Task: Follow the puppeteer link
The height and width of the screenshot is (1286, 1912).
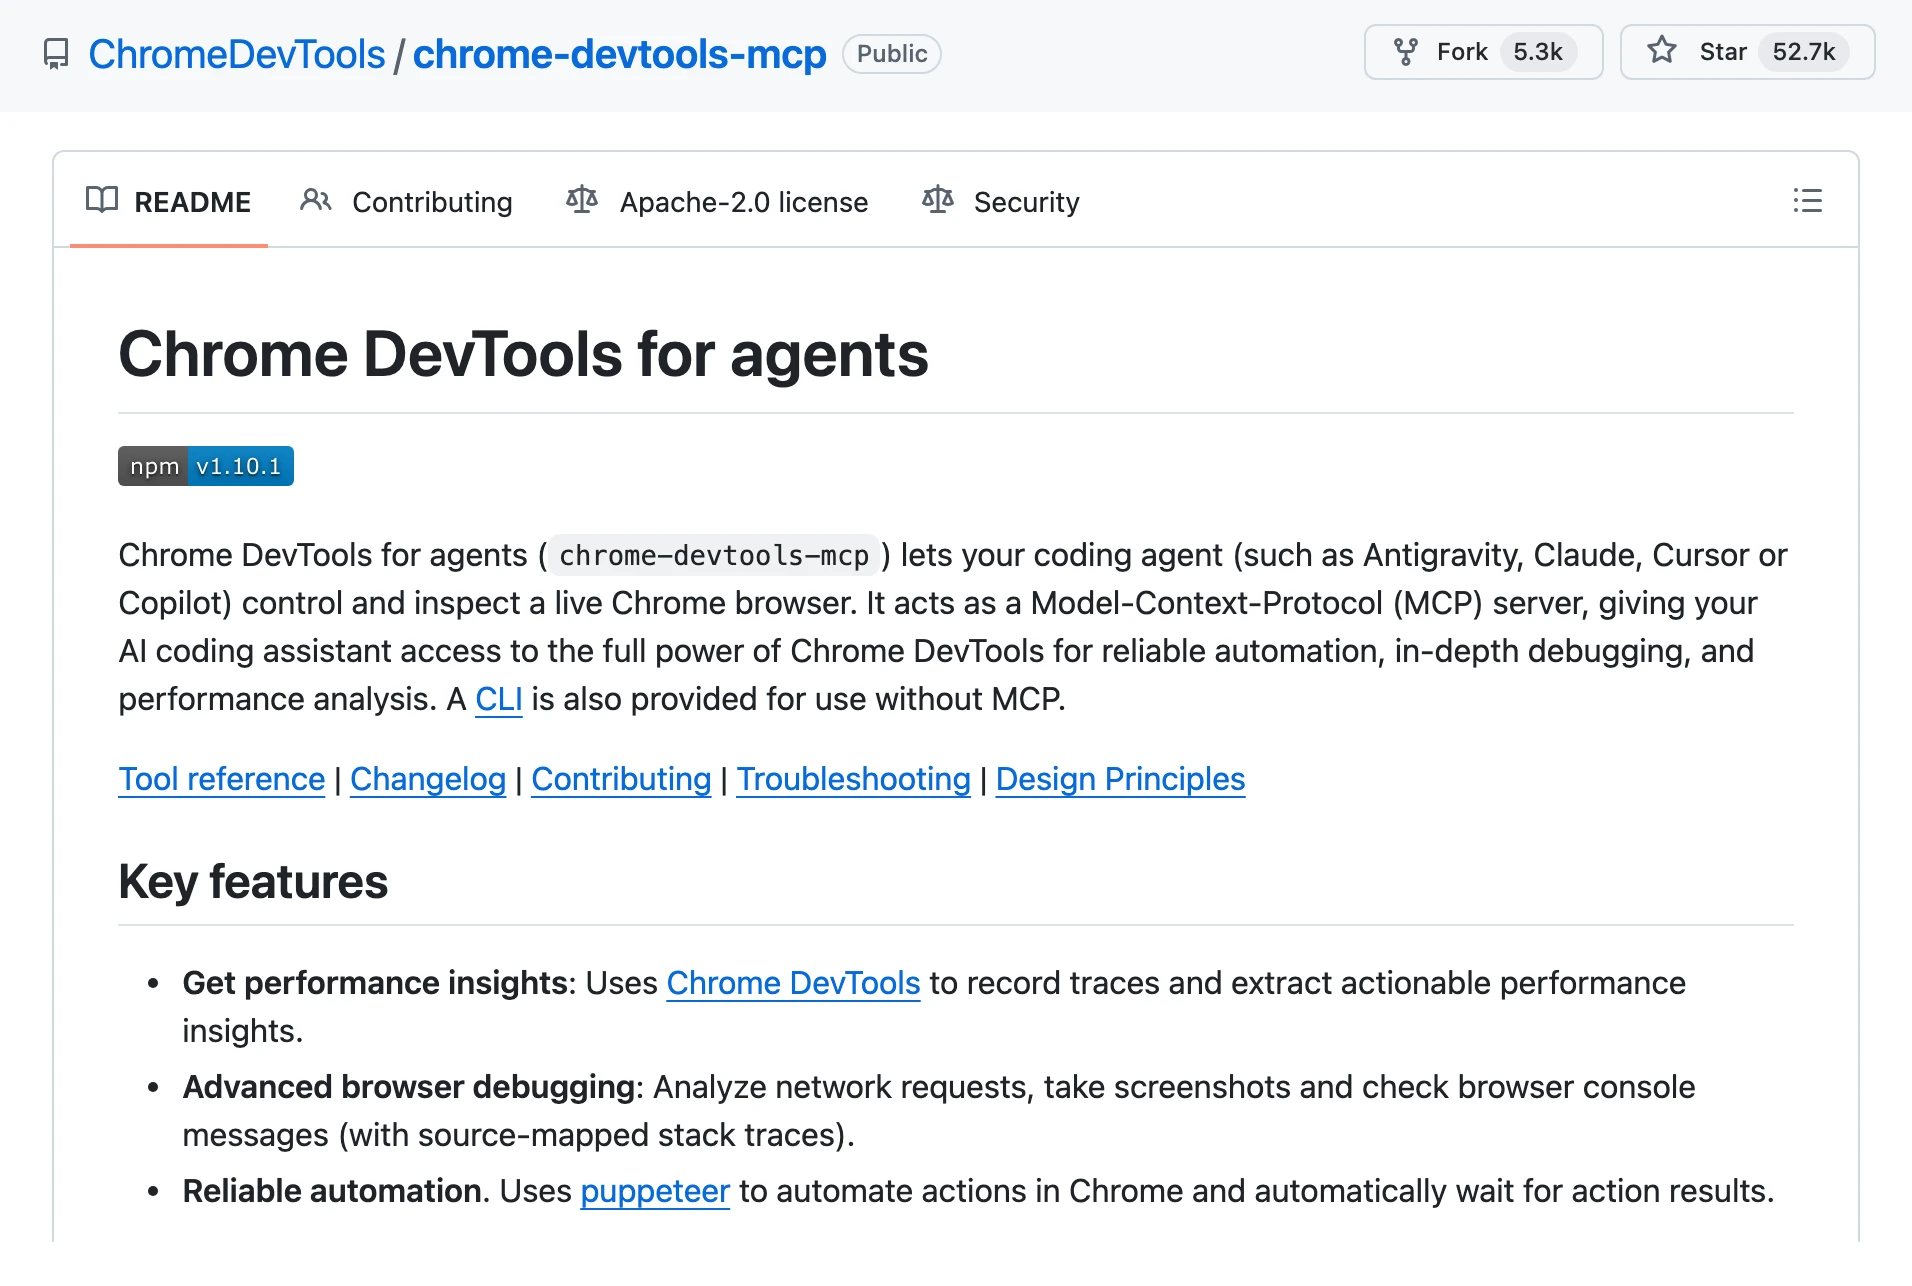Action: pos(655,1191)
